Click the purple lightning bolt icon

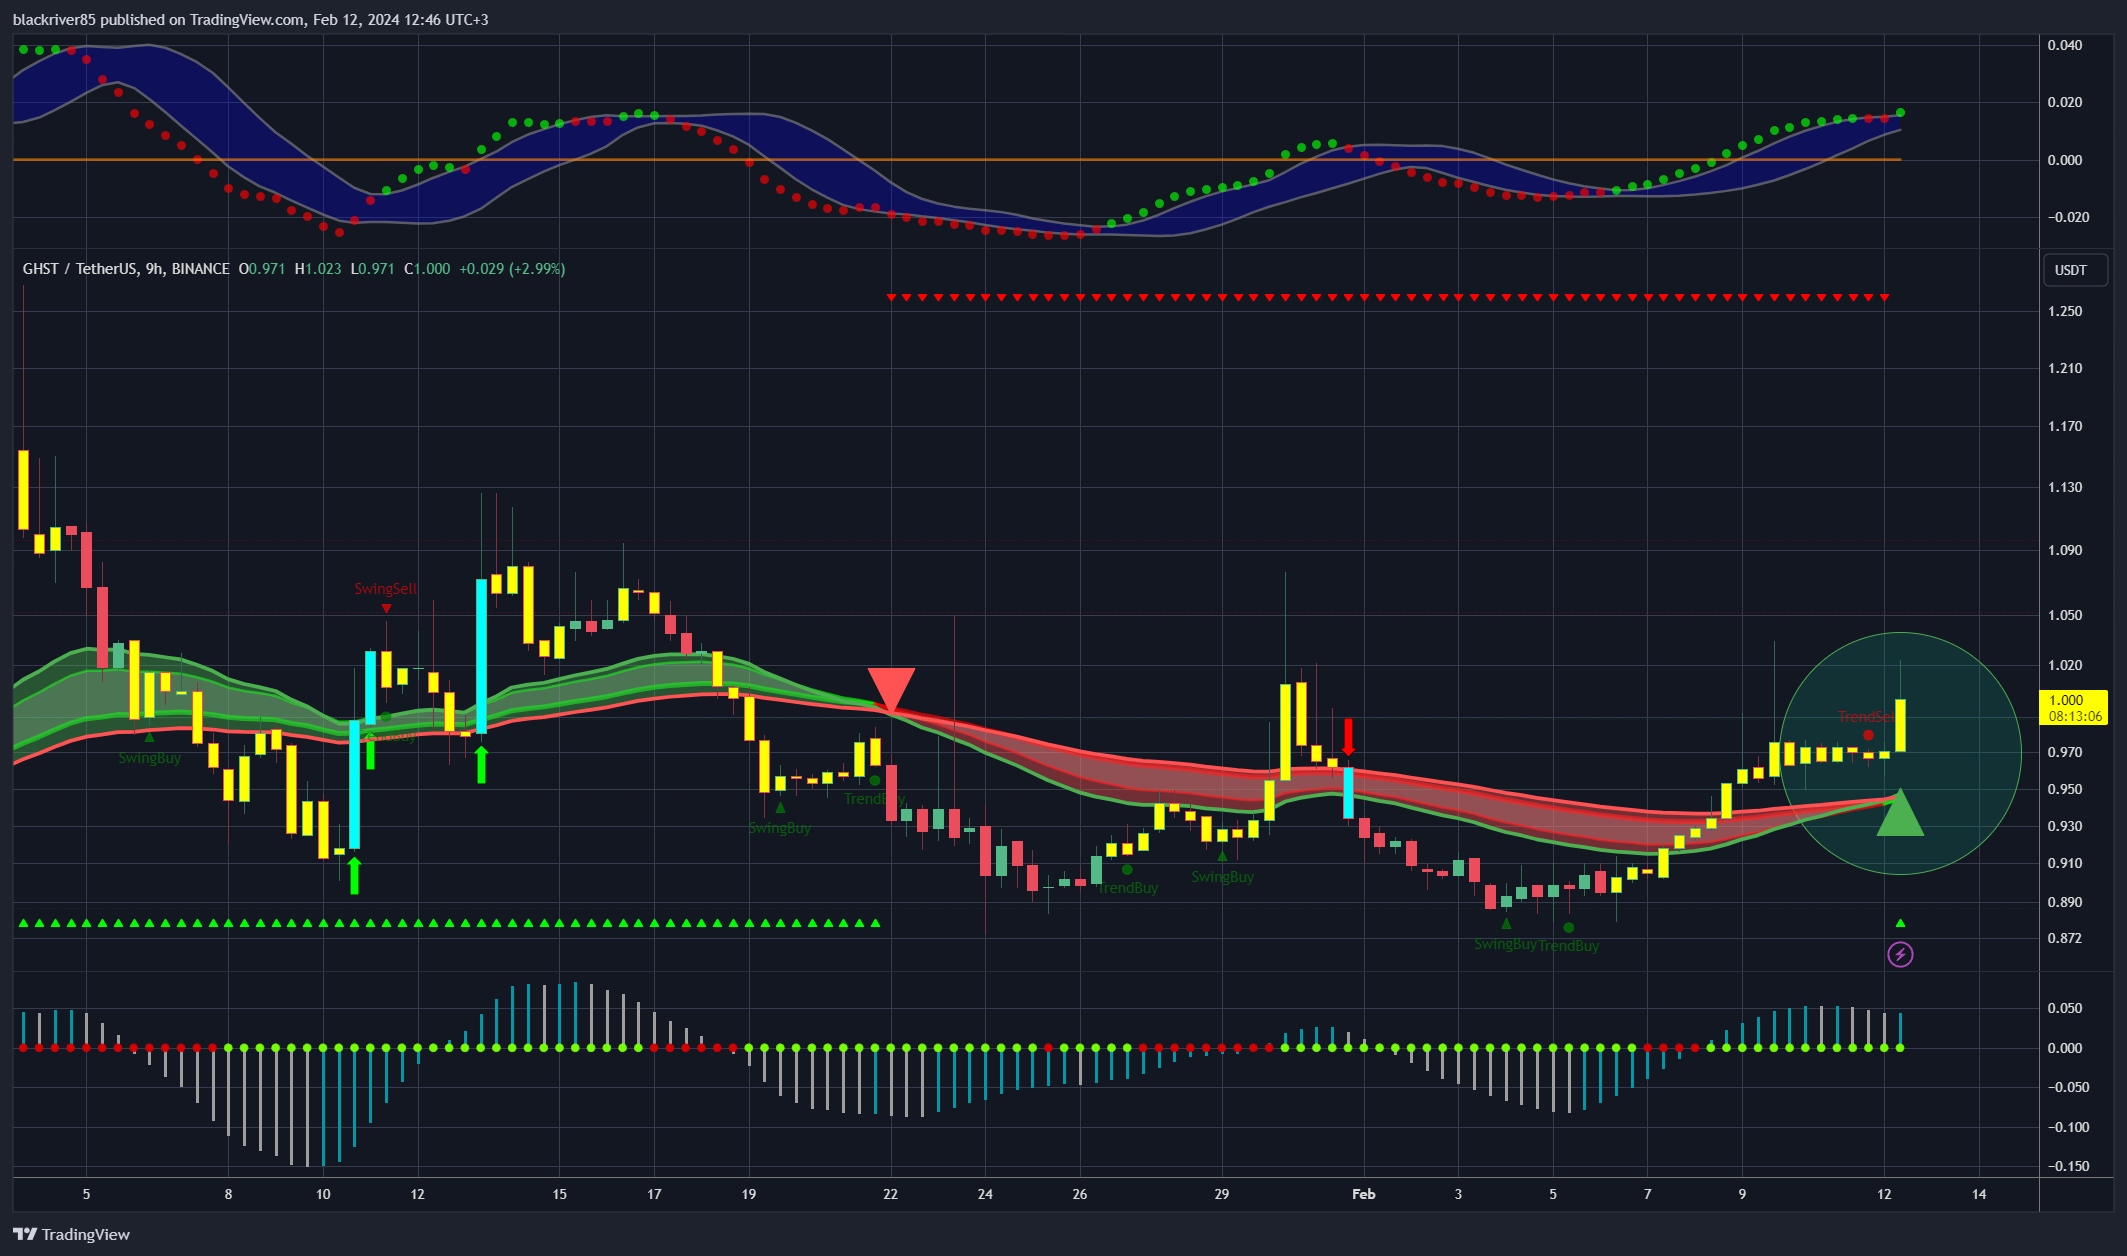(x=1900, y=955)
